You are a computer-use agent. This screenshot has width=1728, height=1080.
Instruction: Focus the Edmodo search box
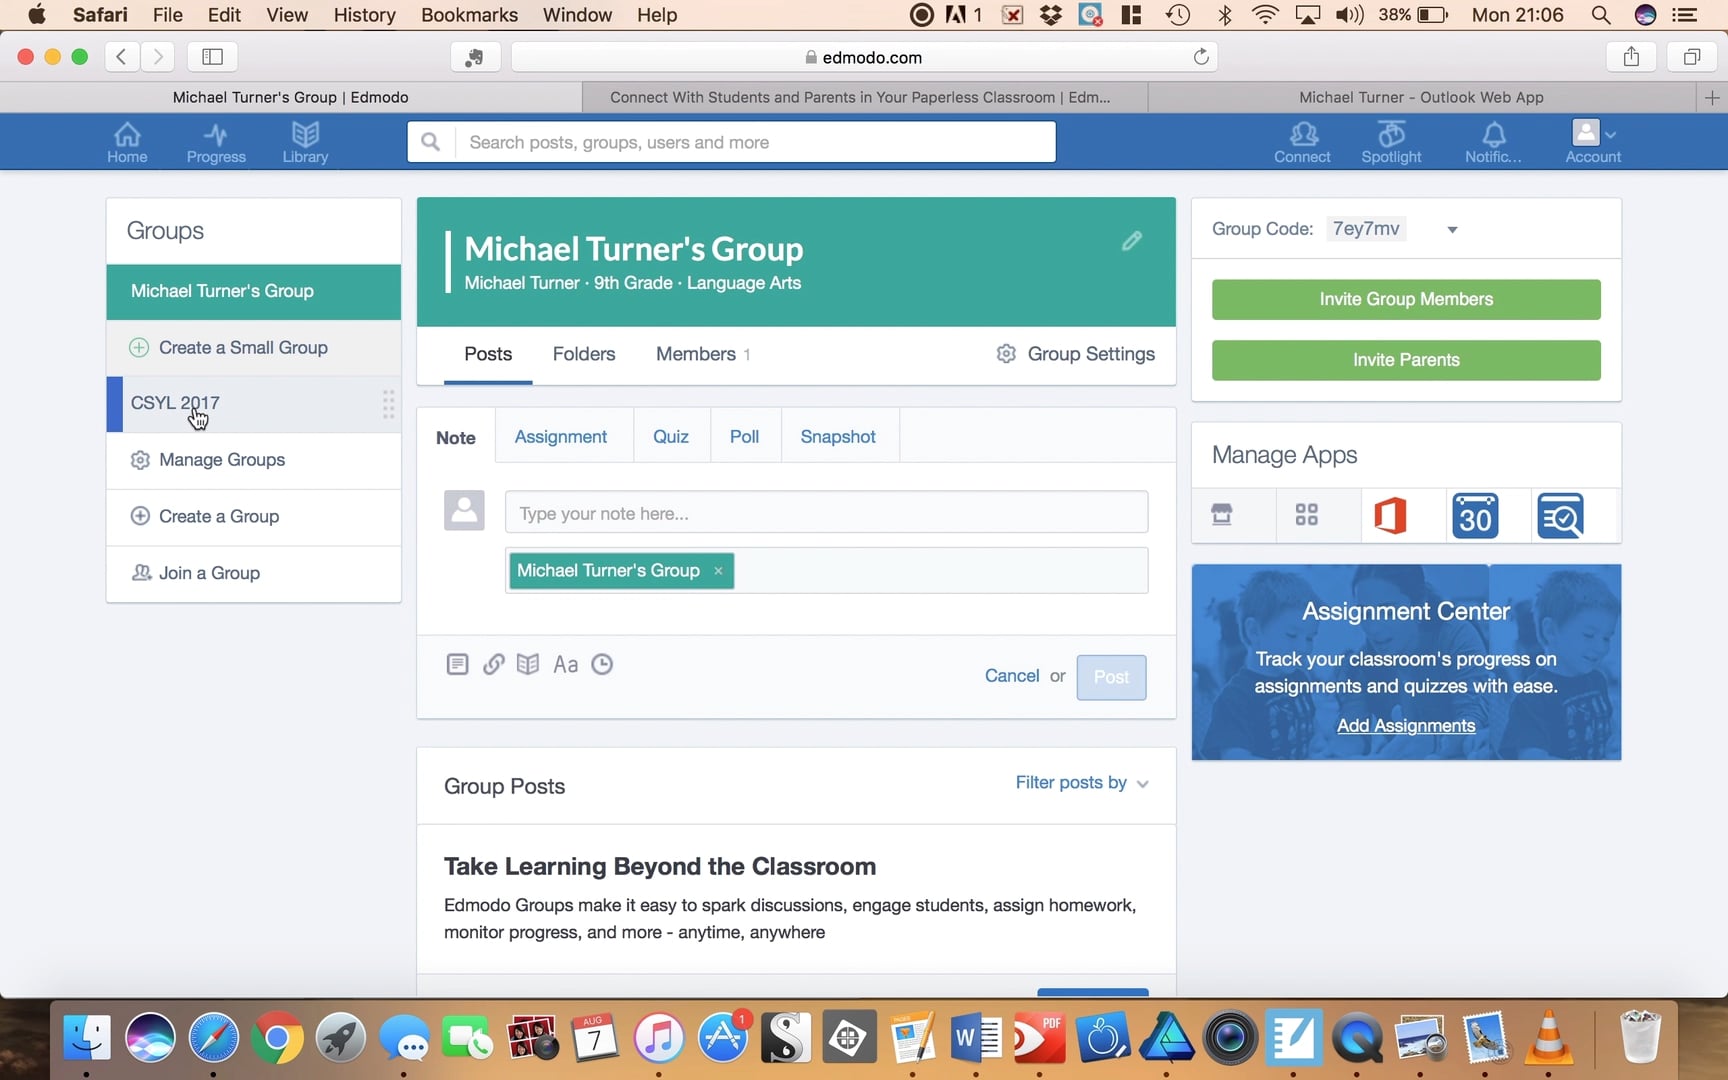(x=755, y=142)
